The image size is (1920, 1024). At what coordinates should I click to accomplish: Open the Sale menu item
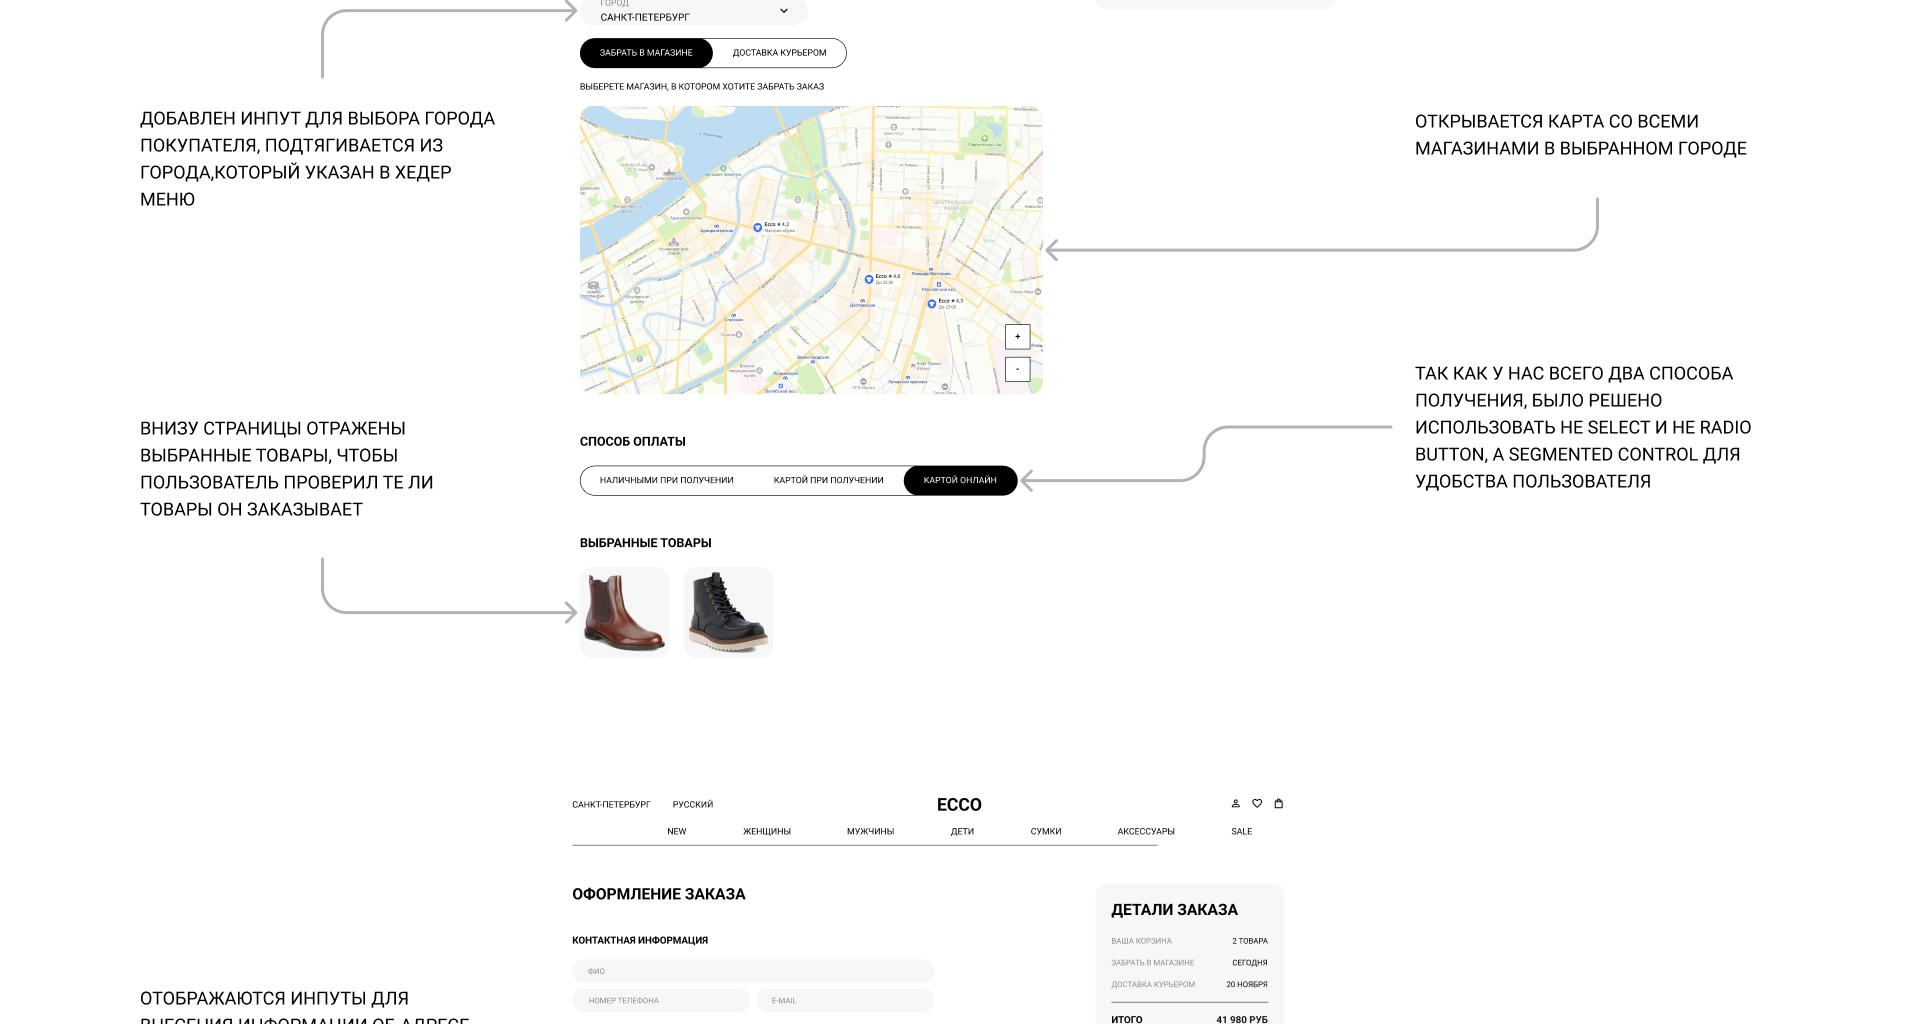[1241, 832]
